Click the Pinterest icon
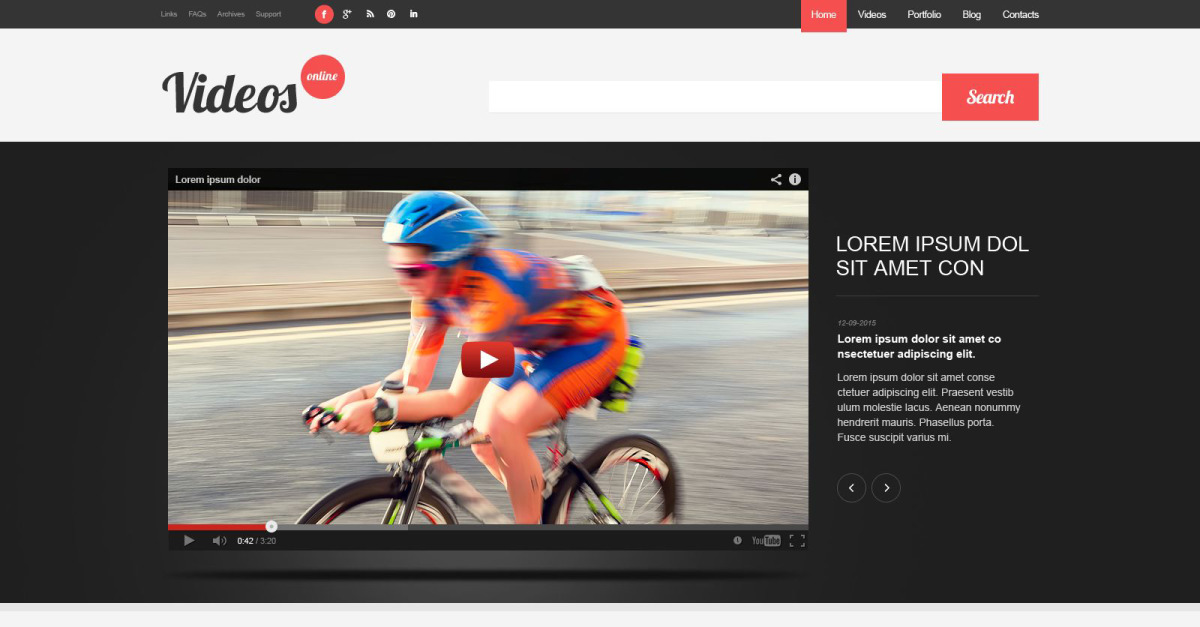Image resolution: width=1200 pixels, height=627 pixels. [x=391, y=14]
